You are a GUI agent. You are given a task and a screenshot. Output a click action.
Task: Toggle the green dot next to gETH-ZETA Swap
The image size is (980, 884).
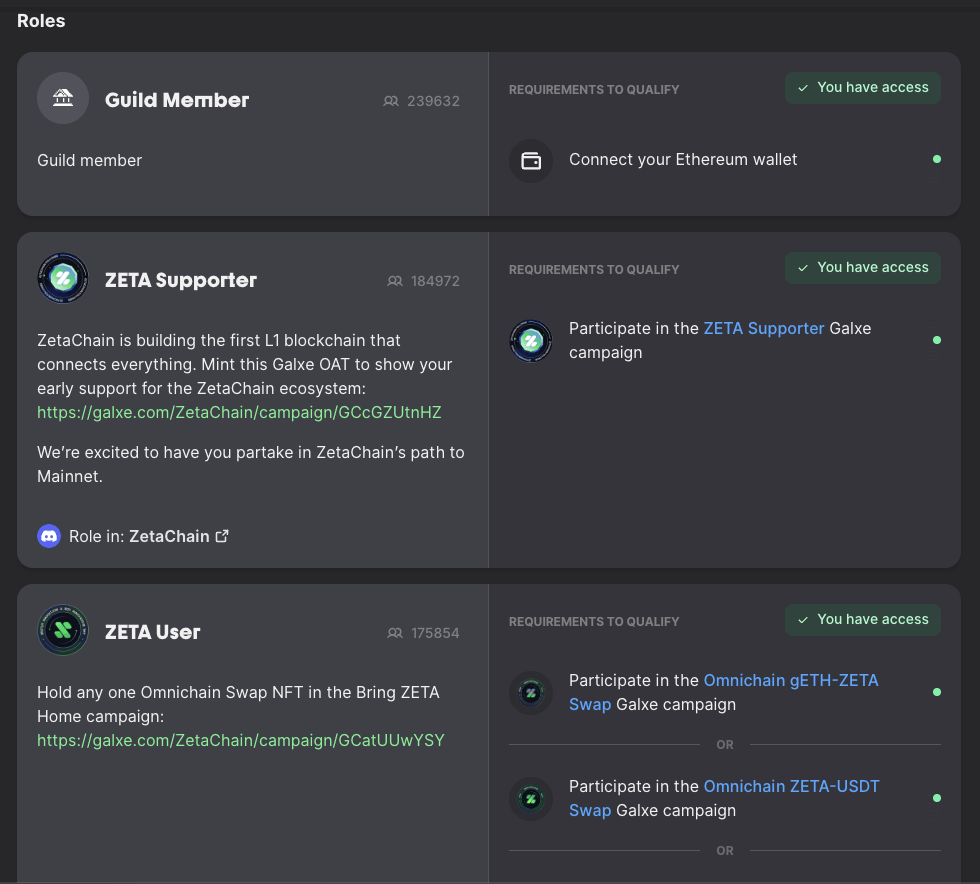936,691
